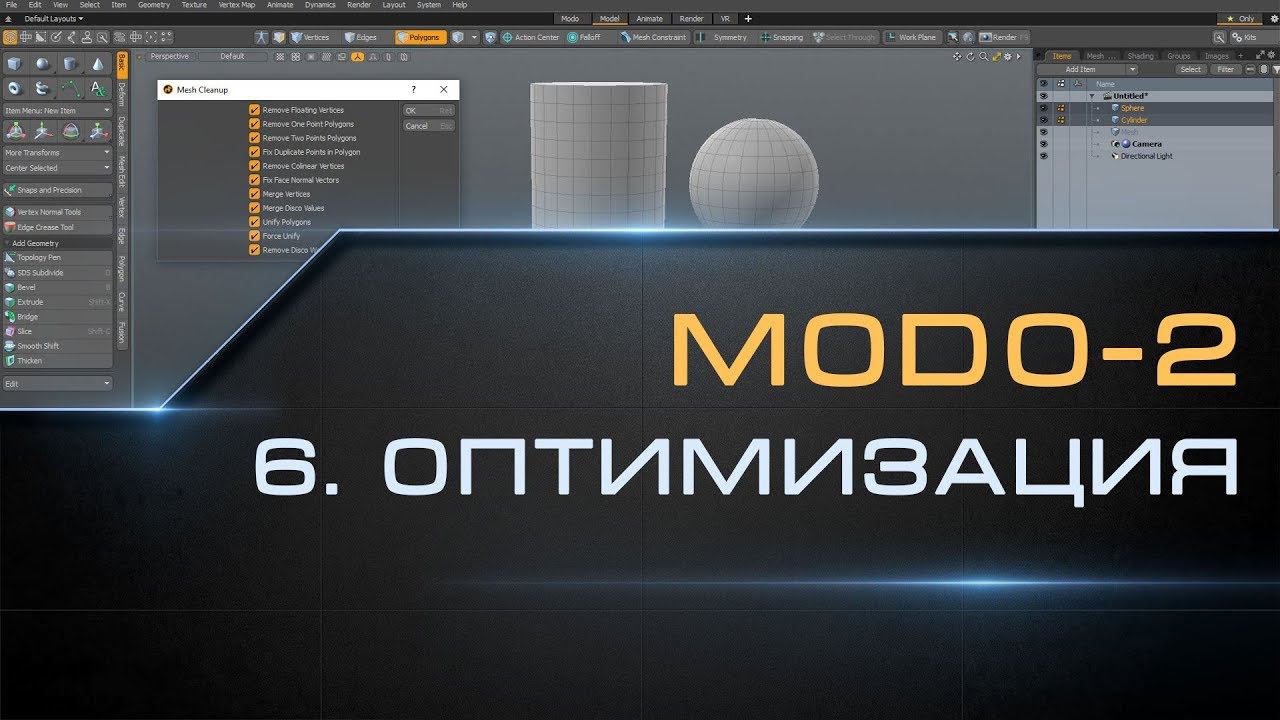This screenshot has width=1280, height=720.
Task: Click the SDS Subdivide tool
Action: pos(58,273)
